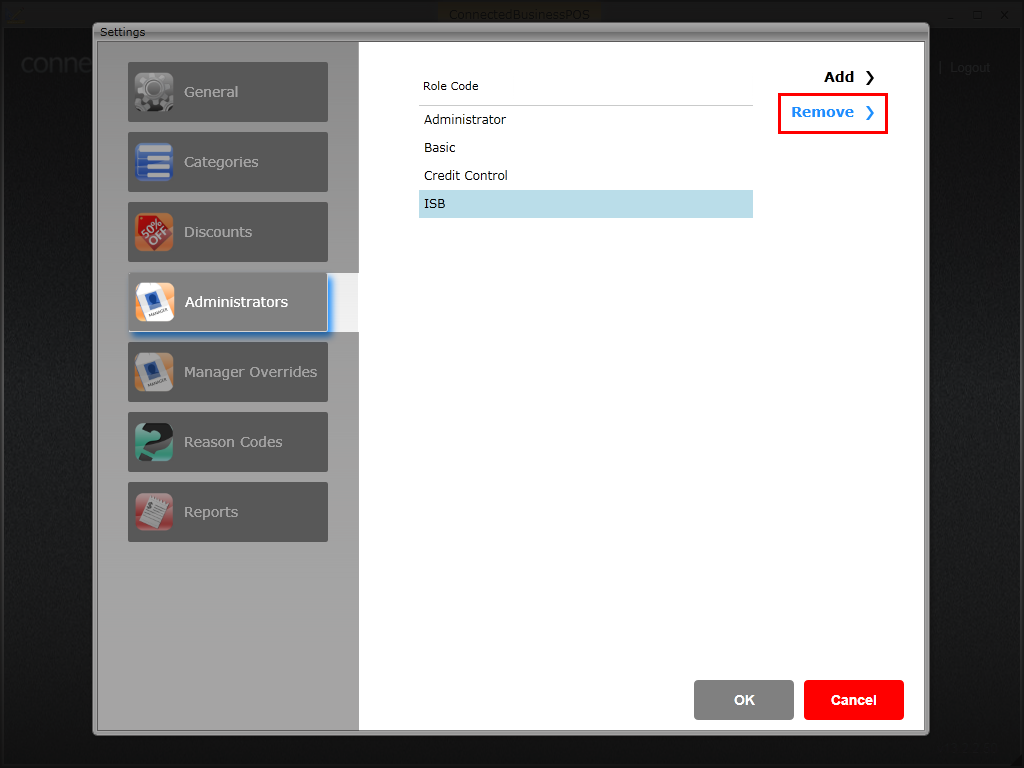
Task: Choose the Credit Control role
Action: click(x=585, y=176)
